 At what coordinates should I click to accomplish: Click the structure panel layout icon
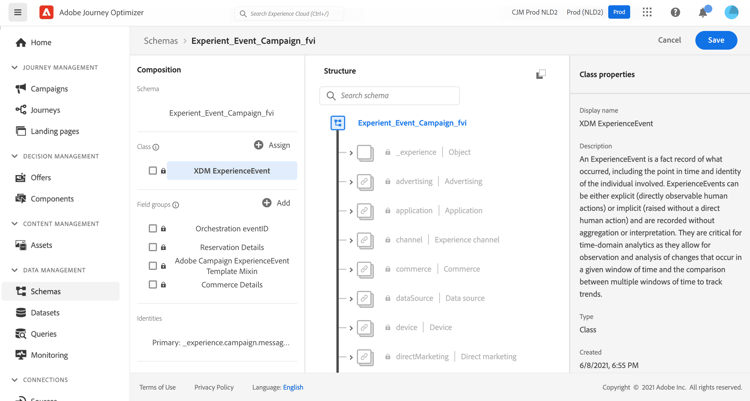(x=541, y=74)
